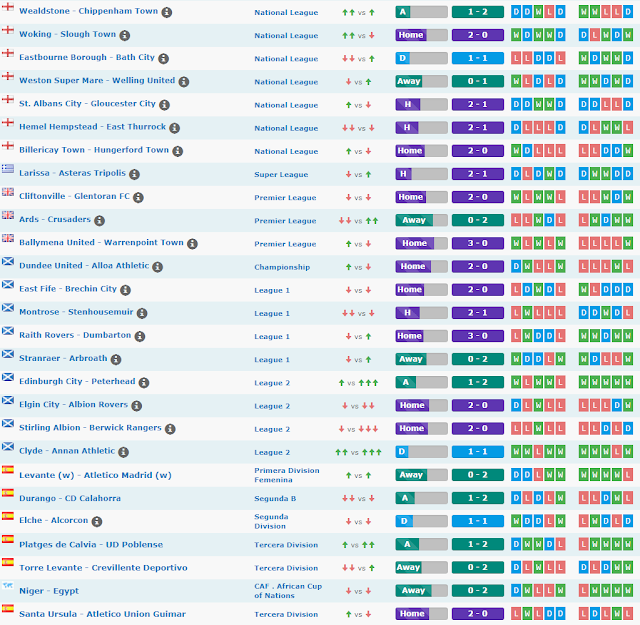The image size is (640, 625).
Task: Click Segunda Division link for Elche
Action: [271, 521]
